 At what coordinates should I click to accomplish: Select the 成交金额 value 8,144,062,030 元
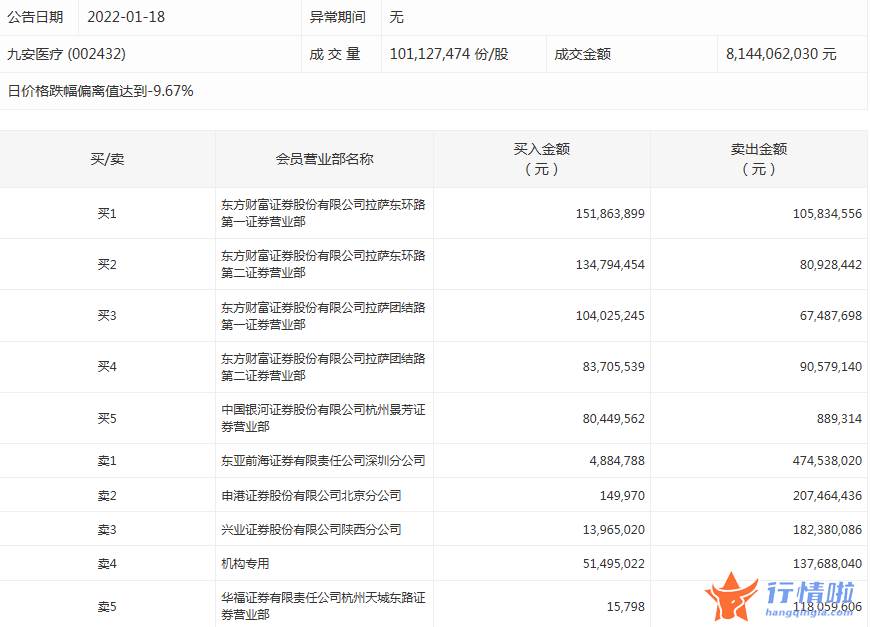[x=781, y=54]
